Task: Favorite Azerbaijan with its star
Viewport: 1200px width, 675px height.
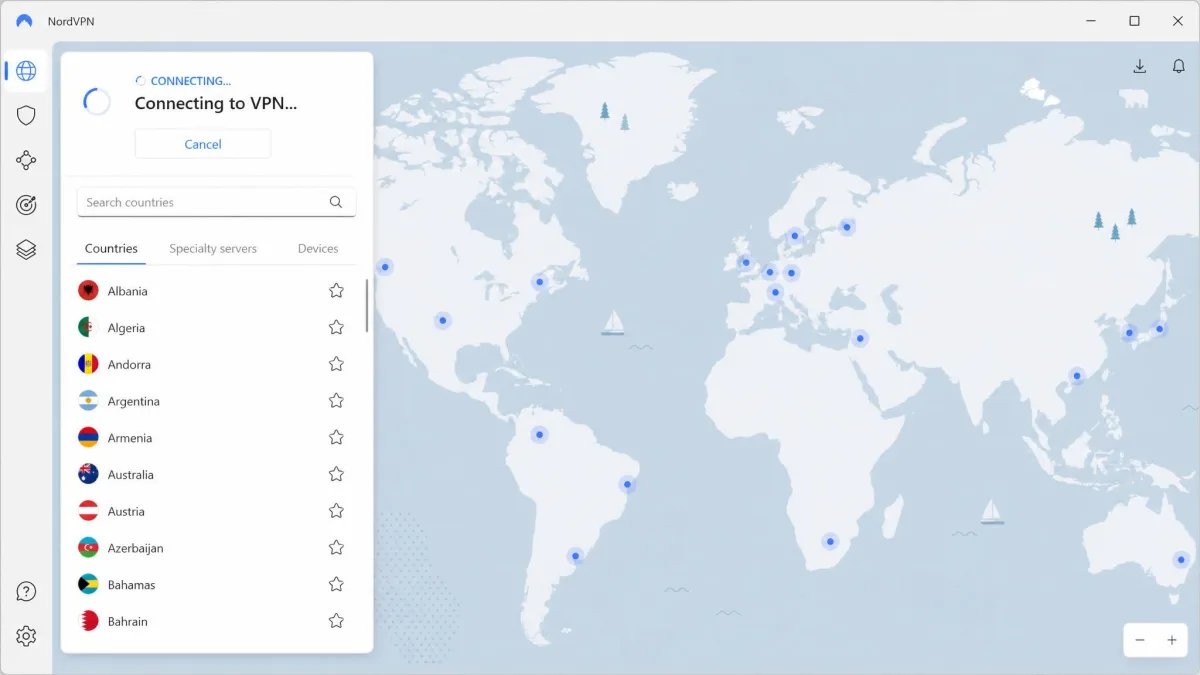Action: tap(336, 547)
